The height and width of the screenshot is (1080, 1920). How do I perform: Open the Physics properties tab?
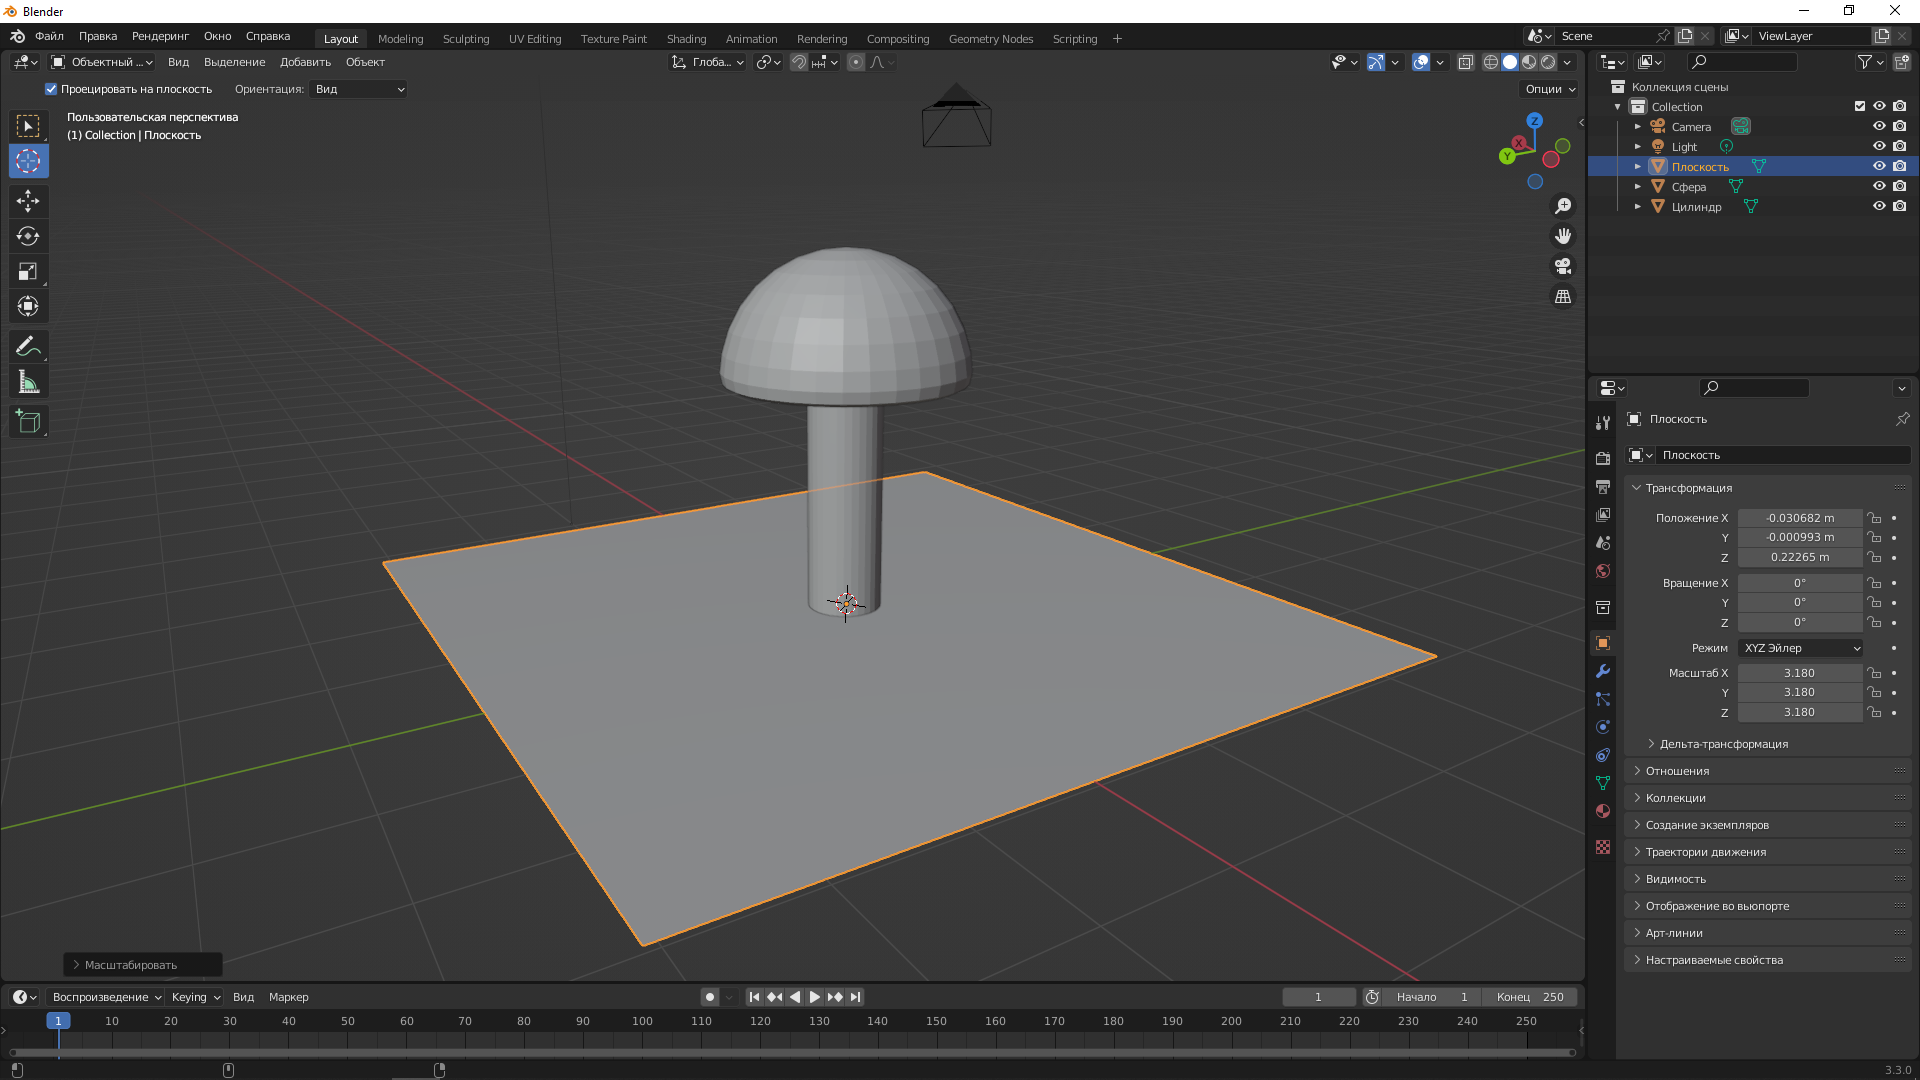pyautogui.click(x=1603, y=727)
